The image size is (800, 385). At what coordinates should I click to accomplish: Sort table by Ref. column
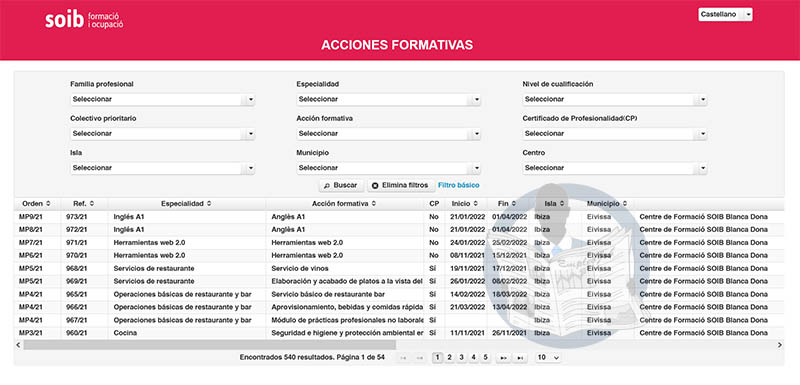84,203
